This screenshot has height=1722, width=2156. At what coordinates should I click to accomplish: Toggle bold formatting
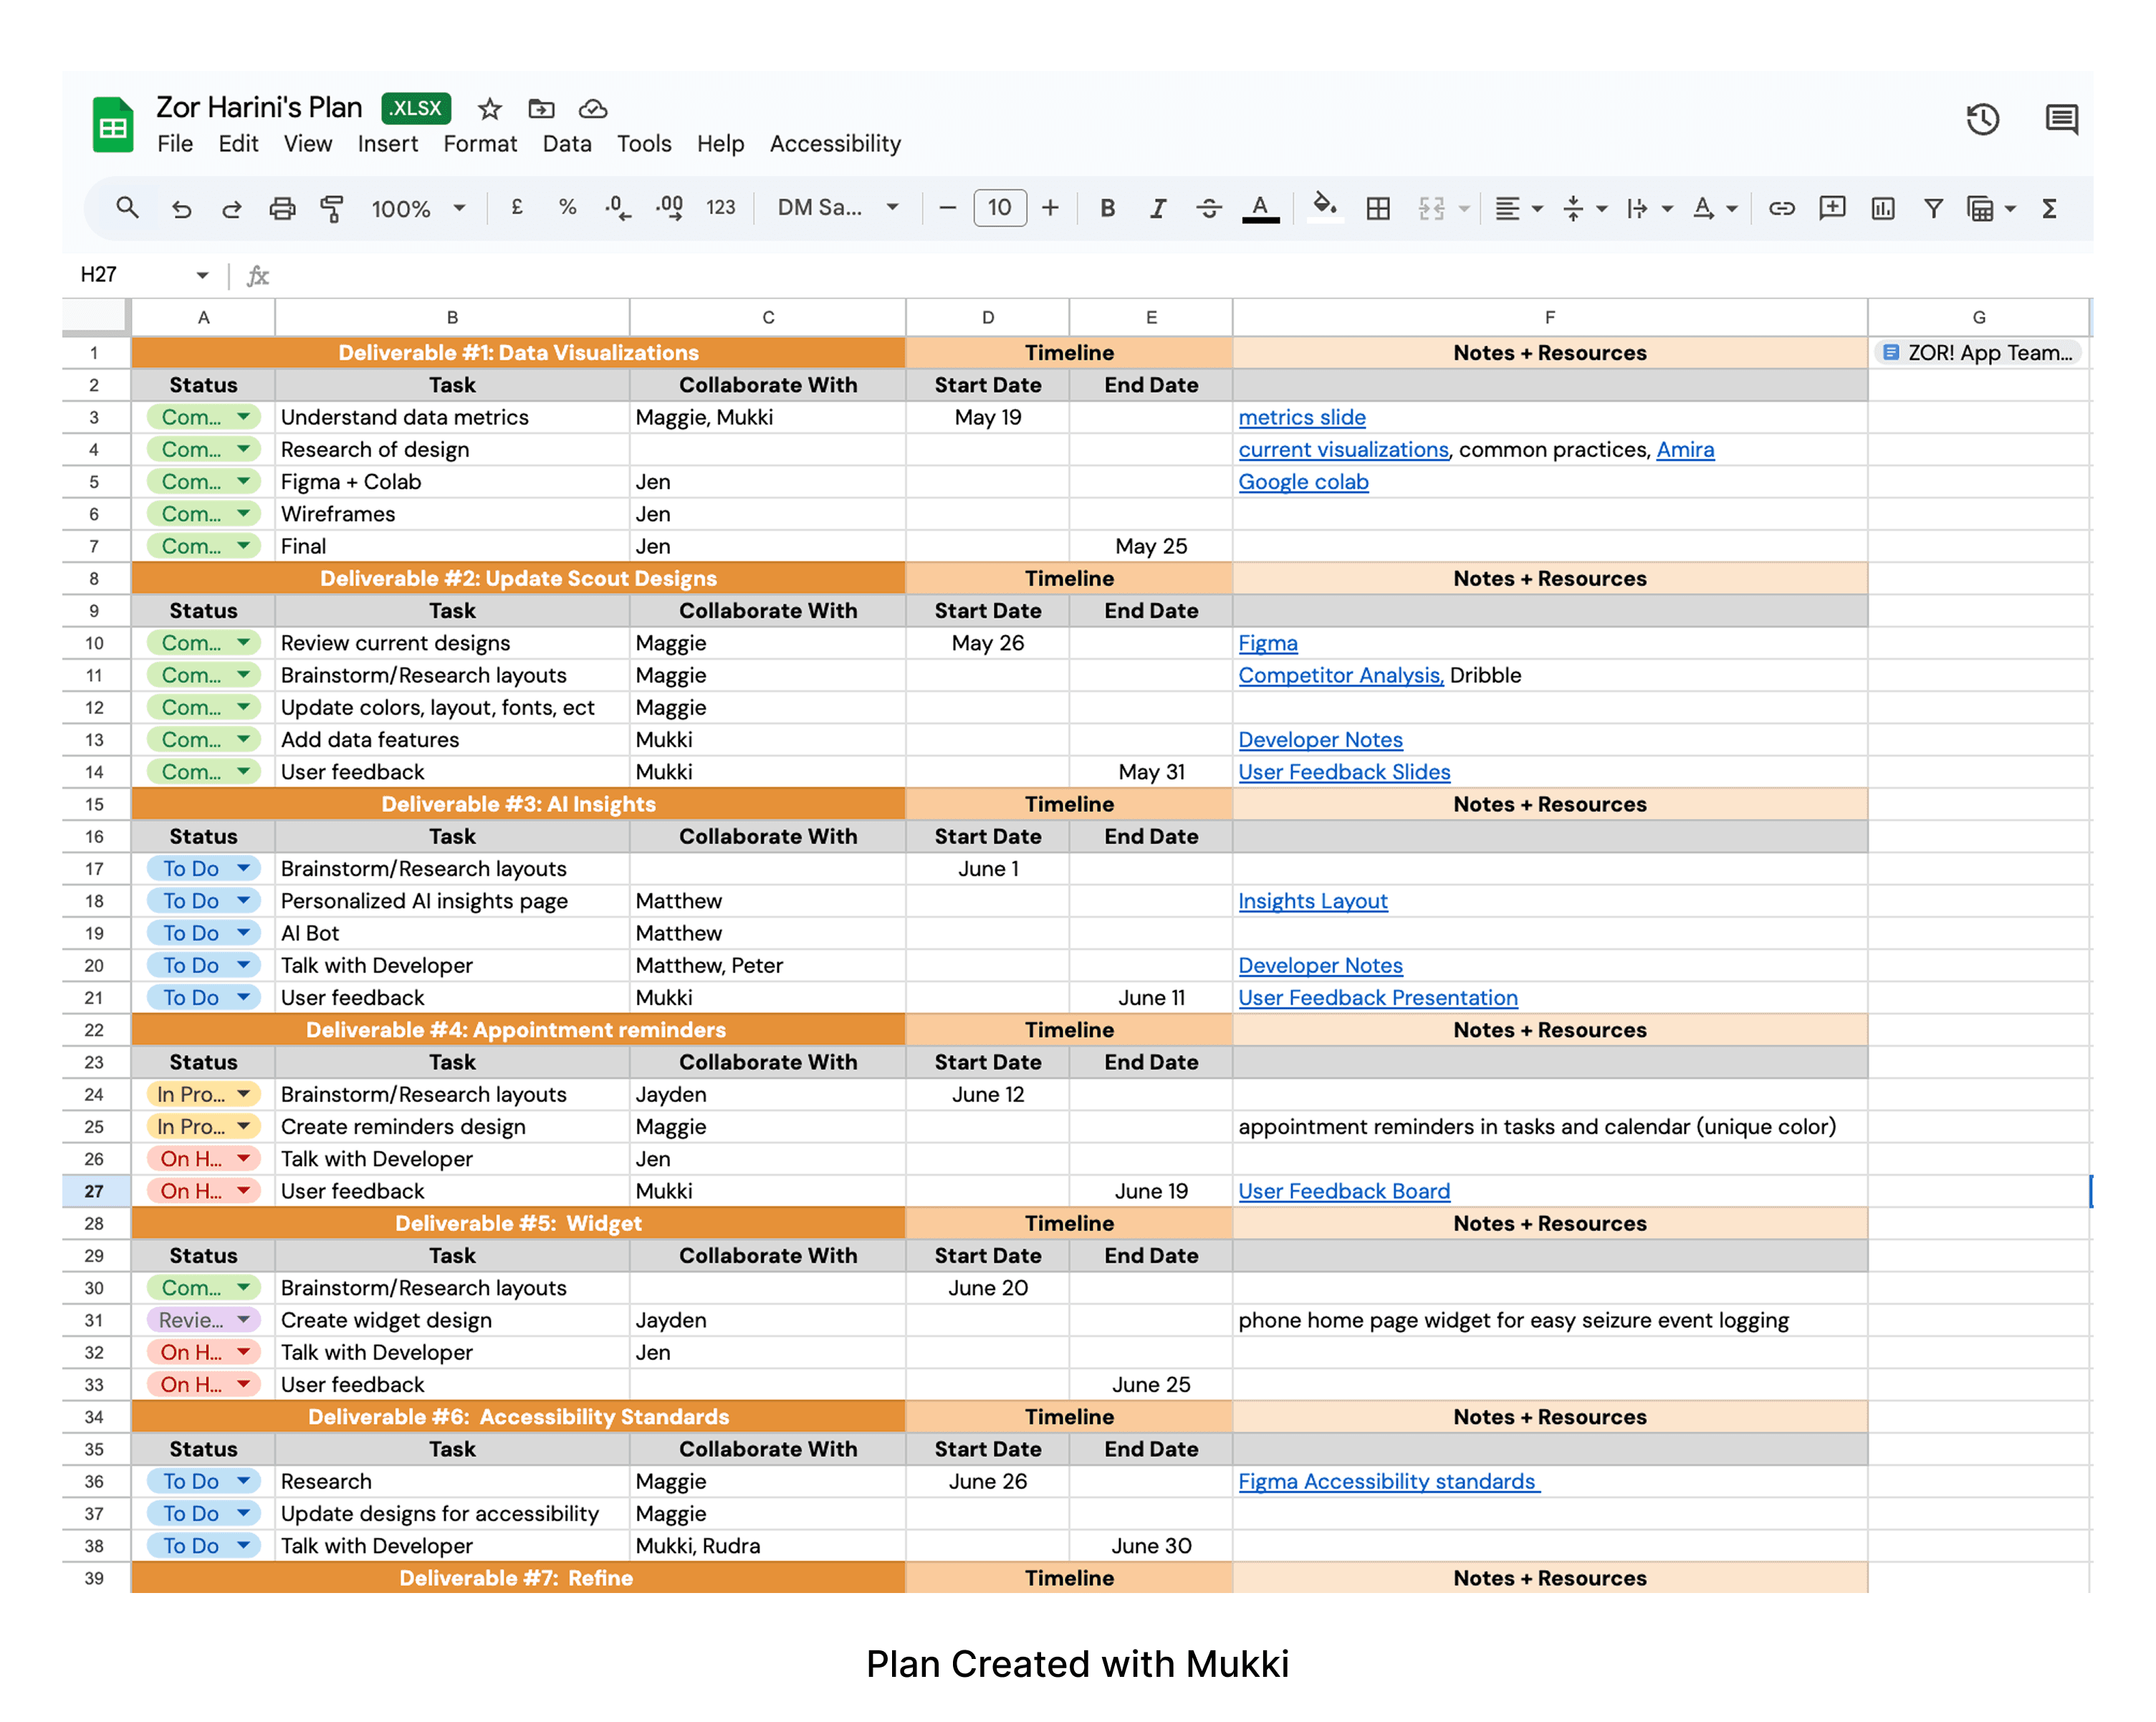(1107, 208)
